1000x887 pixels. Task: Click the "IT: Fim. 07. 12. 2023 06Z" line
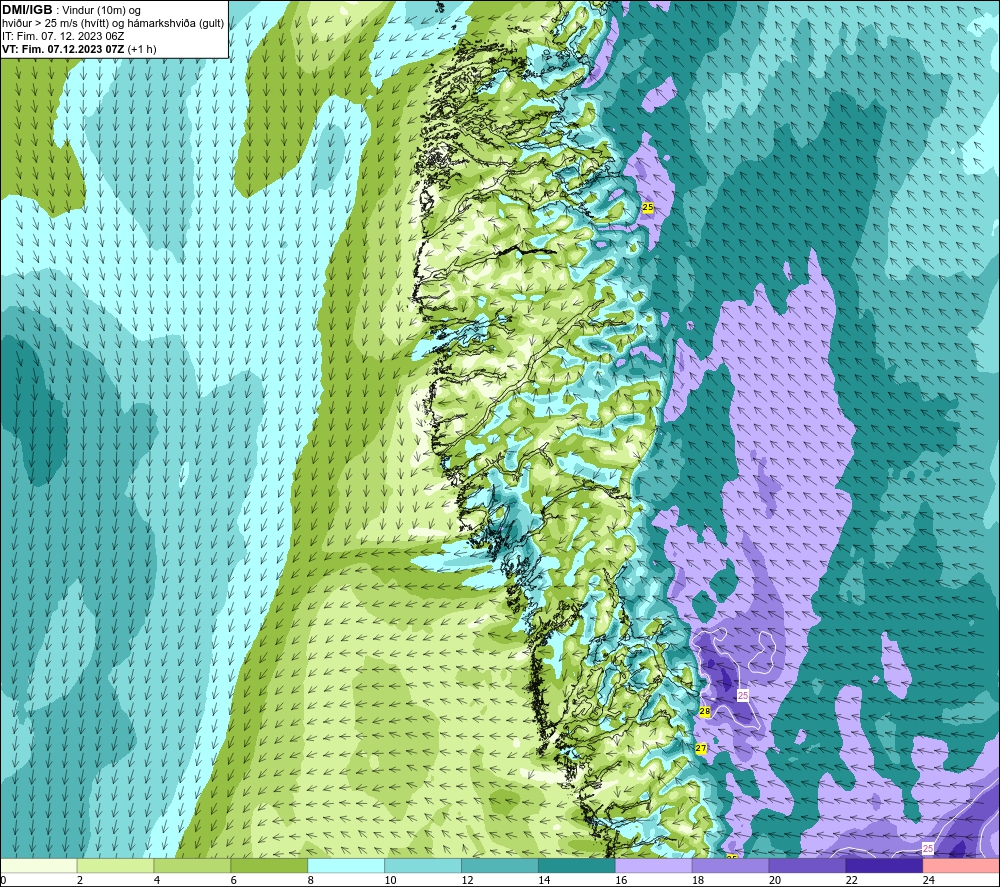click(x=63, y=36)
